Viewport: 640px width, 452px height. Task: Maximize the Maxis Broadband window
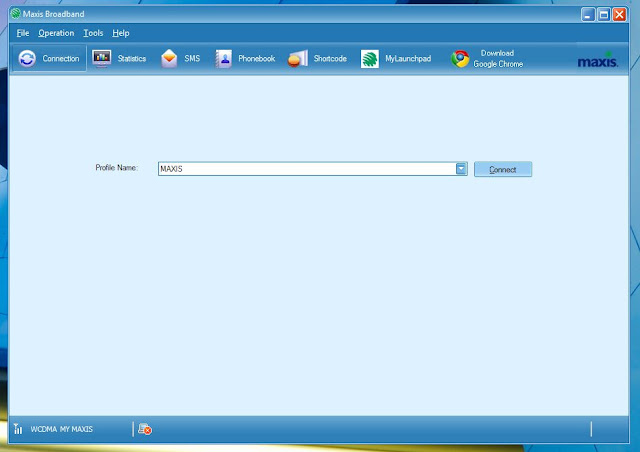(604, 15)
